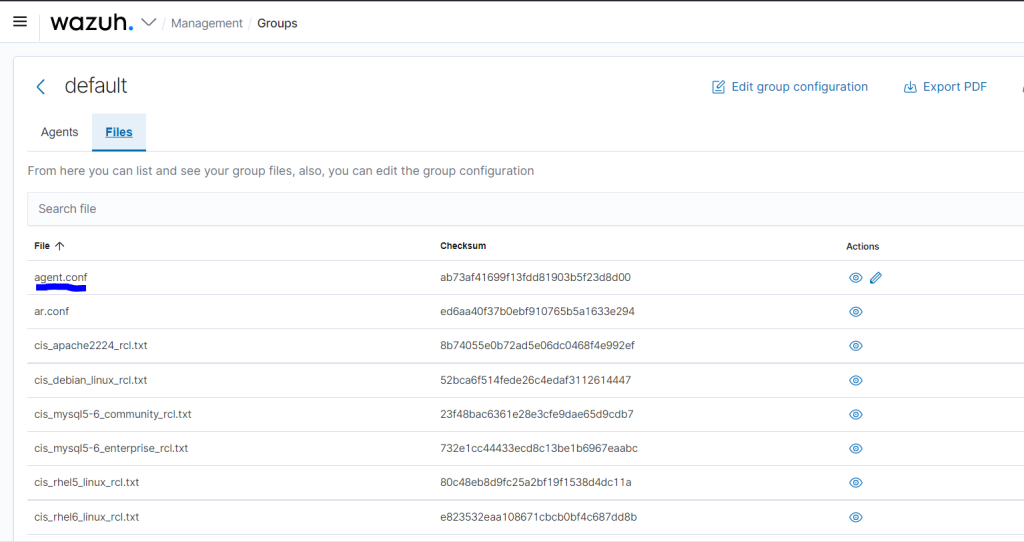1024x542 pixels.
Task: Focus the Search file input field
Action: (526, 209)
